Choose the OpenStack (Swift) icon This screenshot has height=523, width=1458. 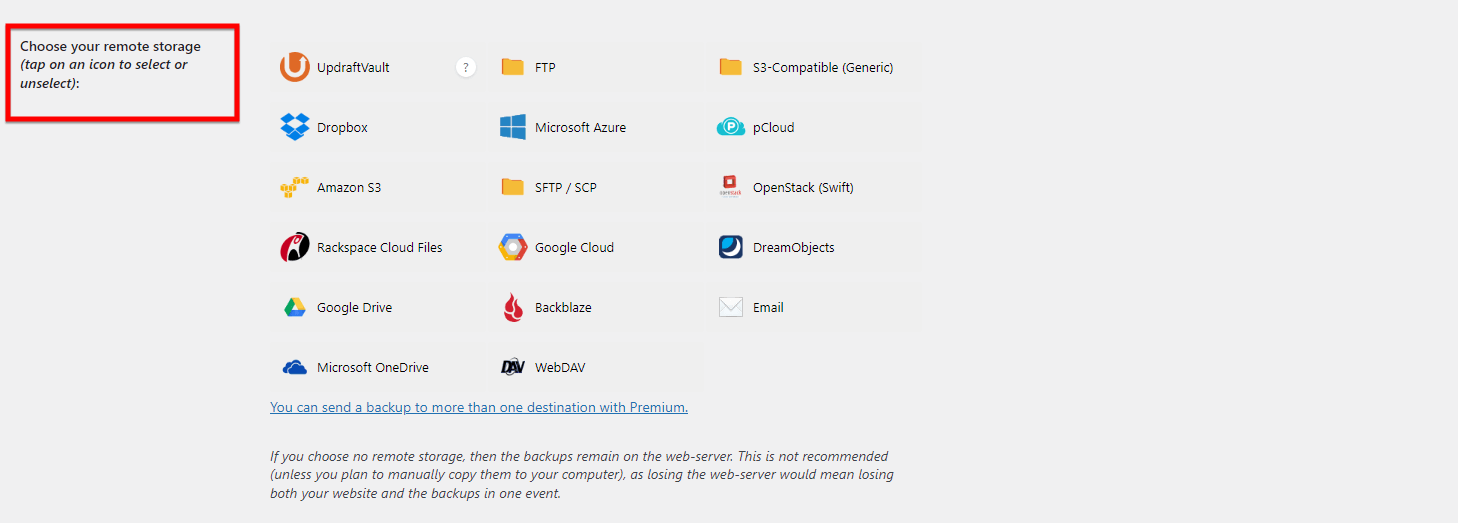731,187
